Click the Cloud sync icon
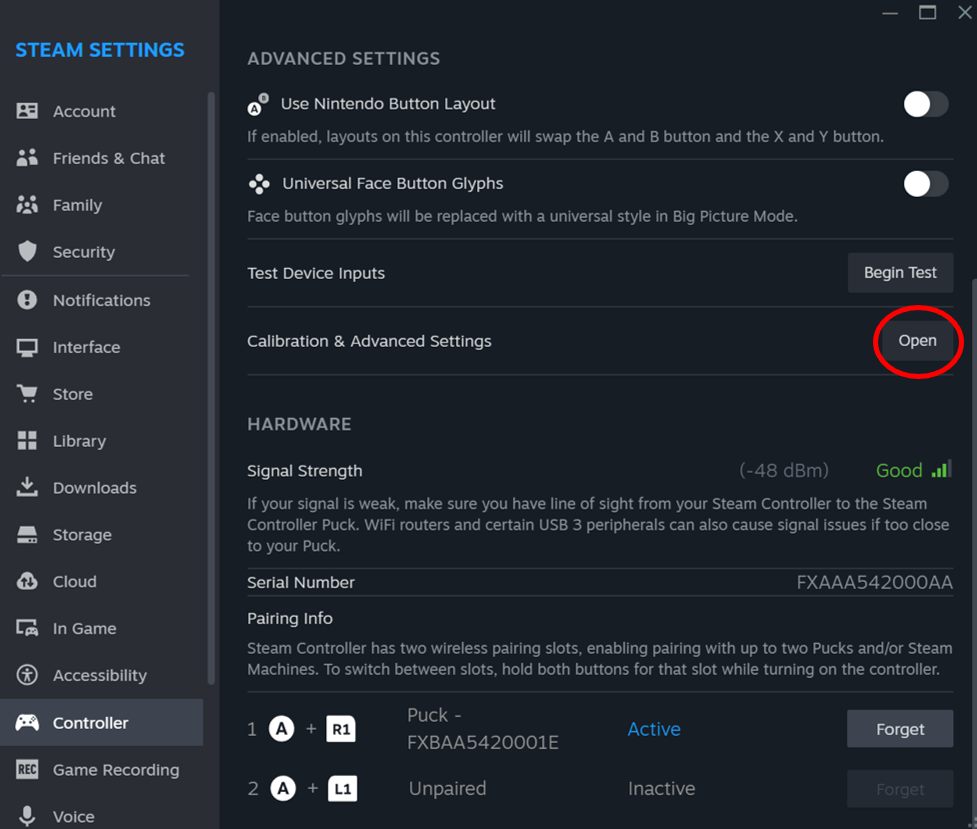This screenshot has width=977, height=829. (x=27, y=581)
